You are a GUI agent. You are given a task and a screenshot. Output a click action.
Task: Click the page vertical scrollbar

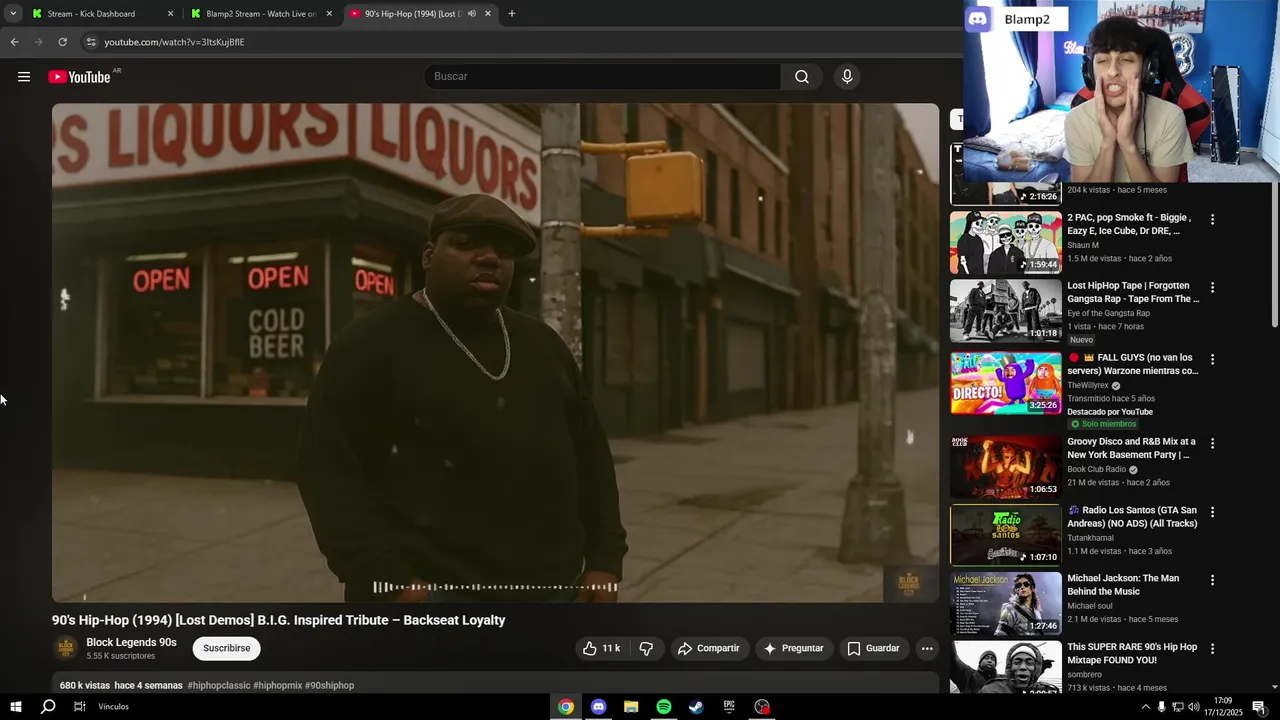pos(1274,255)
